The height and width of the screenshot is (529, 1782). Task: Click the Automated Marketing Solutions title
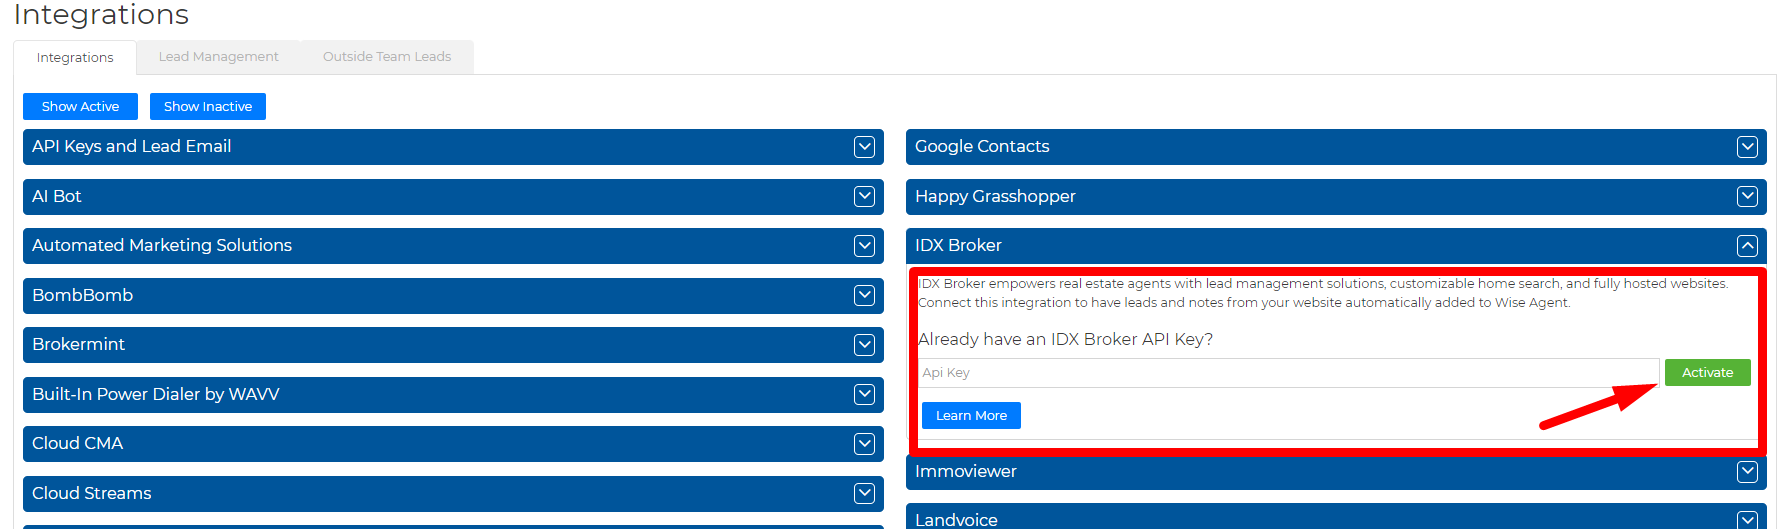pos(162,245)
